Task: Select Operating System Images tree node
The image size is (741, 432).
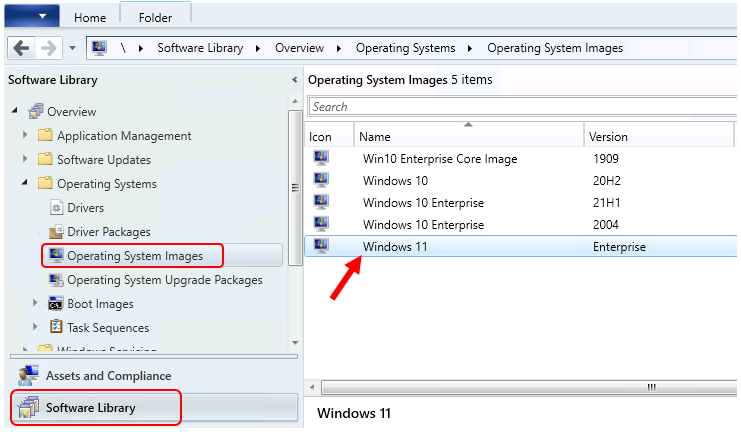Action: click(135, 256)
